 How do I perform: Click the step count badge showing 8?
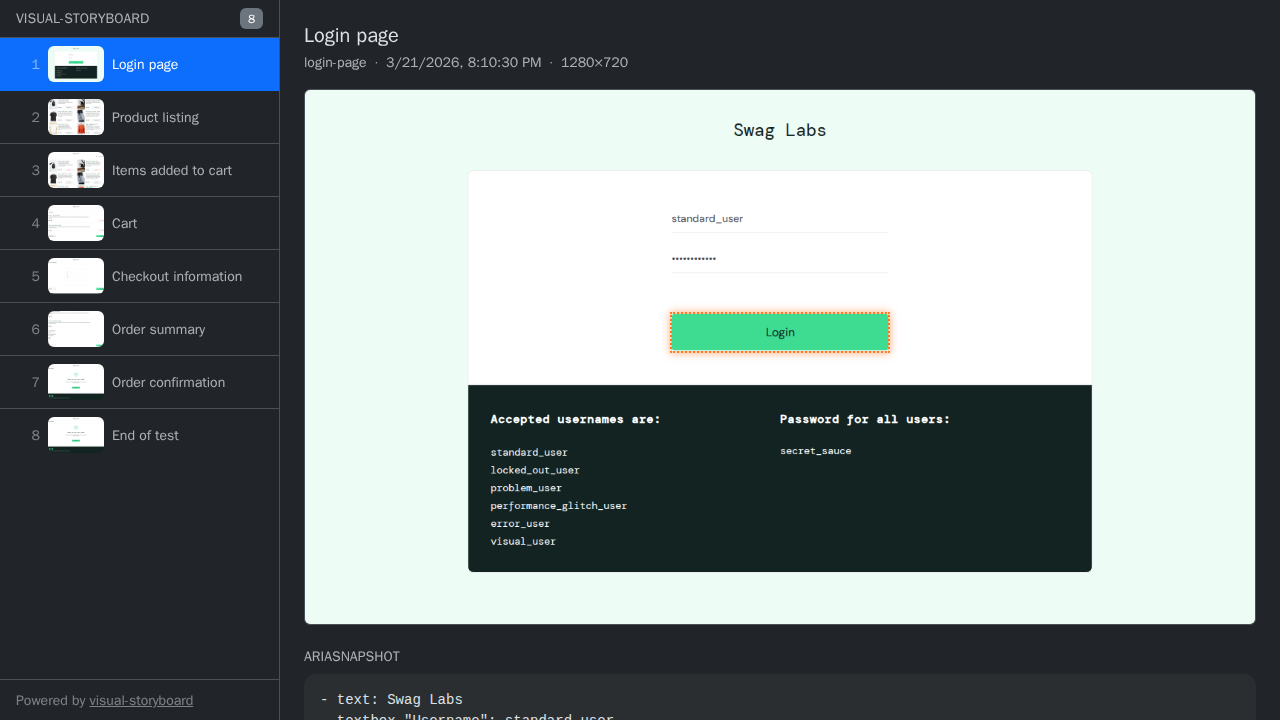[251, 18]
